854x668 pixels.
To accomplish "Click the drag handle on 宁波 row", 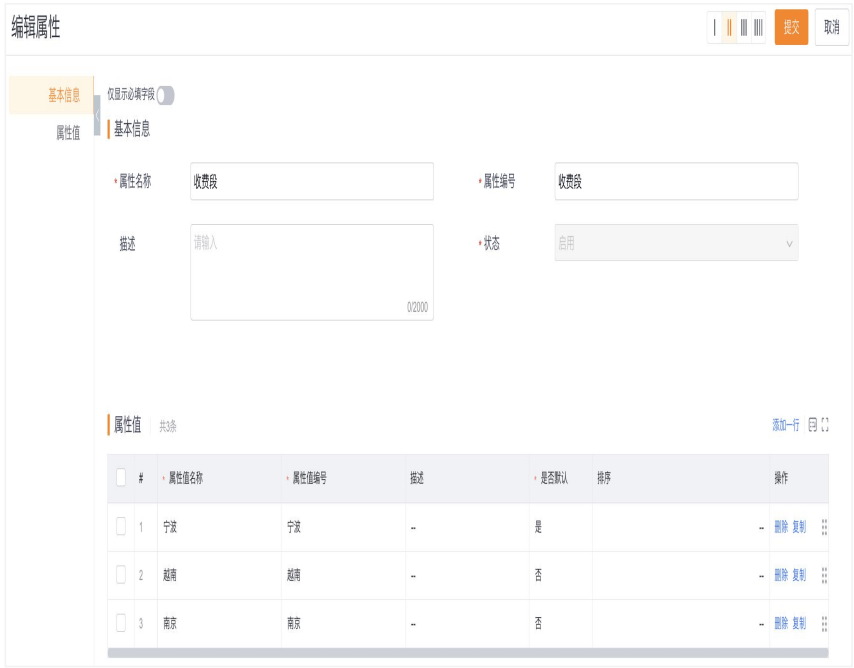I will [x=824, y=527].
